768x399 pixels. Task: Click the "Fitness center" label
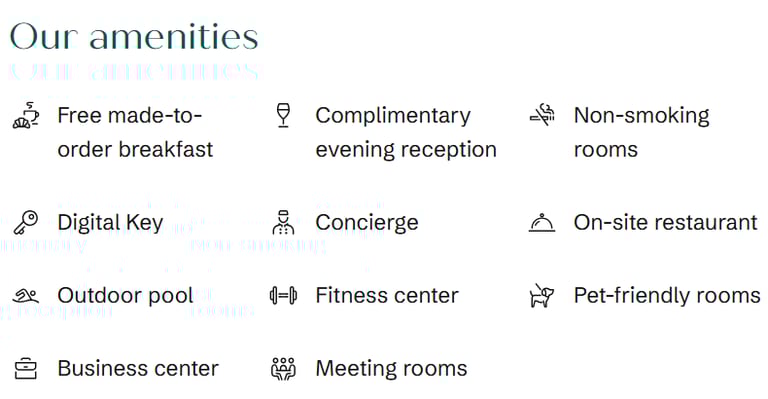pyautogui.click(x=387, y=296)
